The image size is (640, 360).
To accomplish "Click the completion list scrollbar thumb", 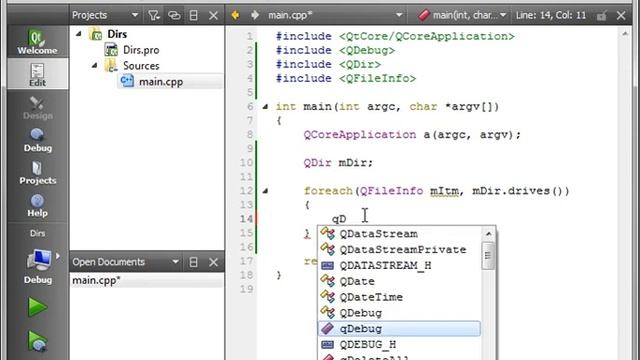I will point(488,256).
